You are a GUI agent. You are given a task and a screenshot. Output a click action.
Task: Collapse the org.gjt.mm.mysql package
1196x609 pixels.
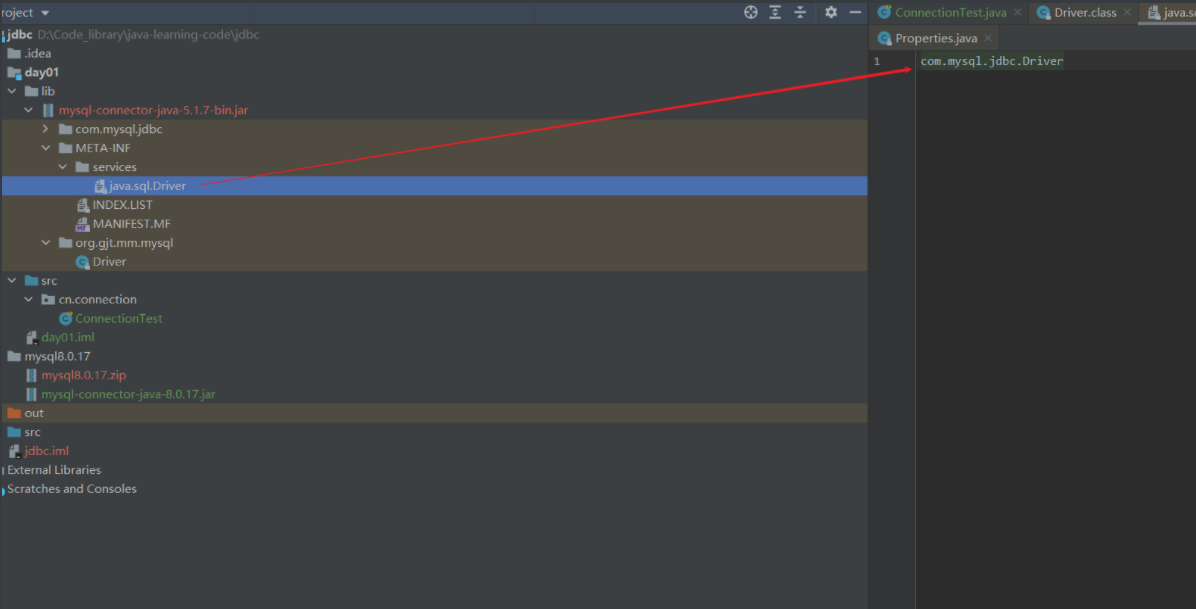coord(46,243)
